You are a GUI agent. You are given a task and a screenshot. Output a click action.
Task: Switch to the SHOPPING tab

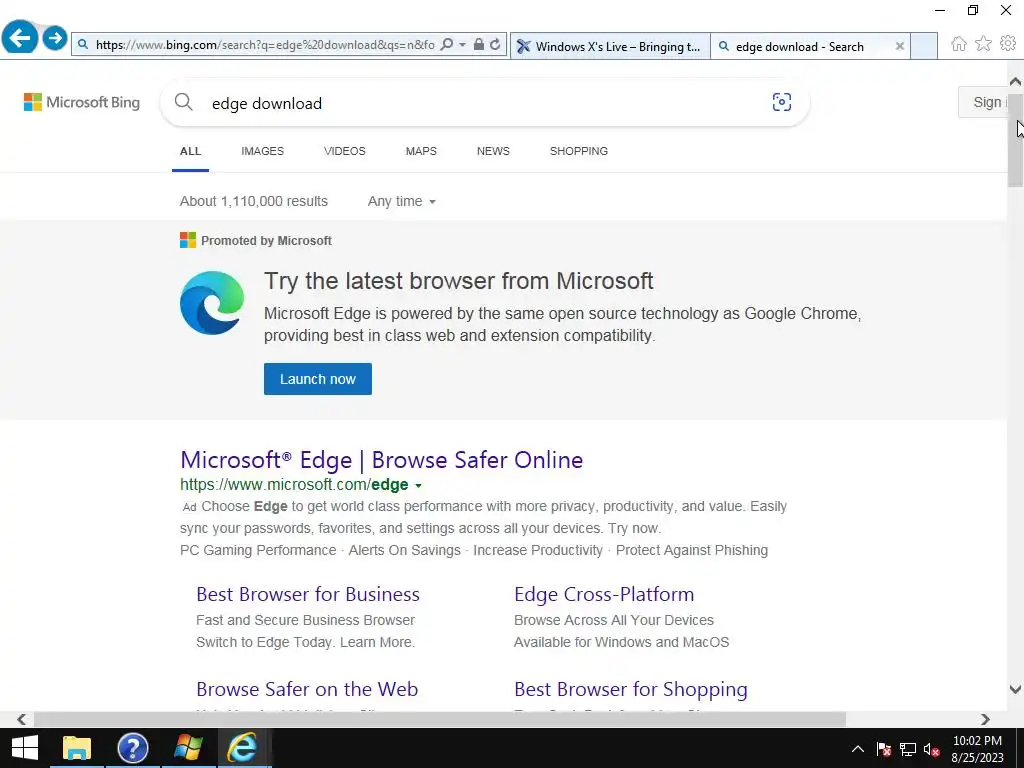[x=579, y=151]
